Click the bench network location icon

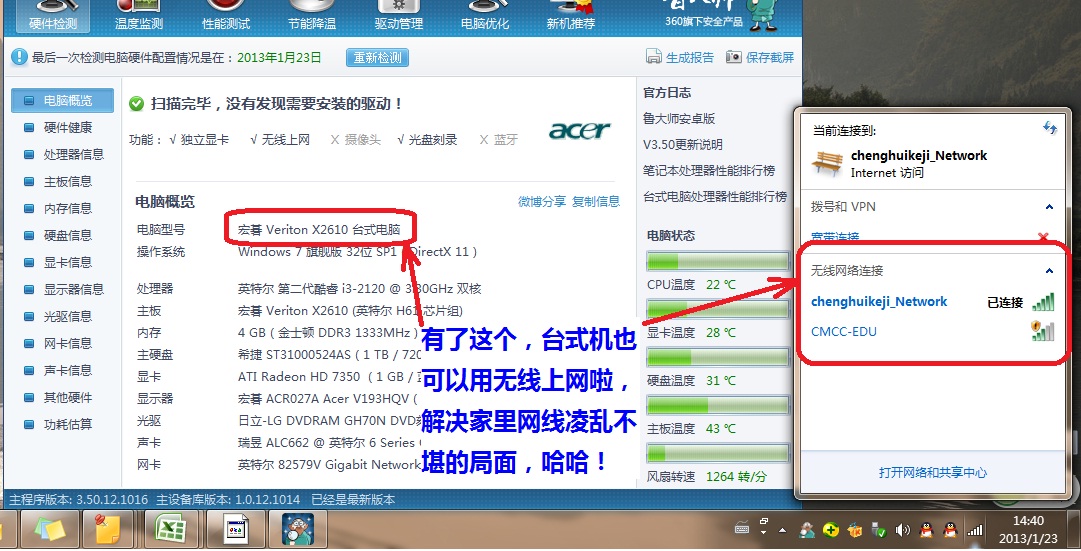click(827, 163)
